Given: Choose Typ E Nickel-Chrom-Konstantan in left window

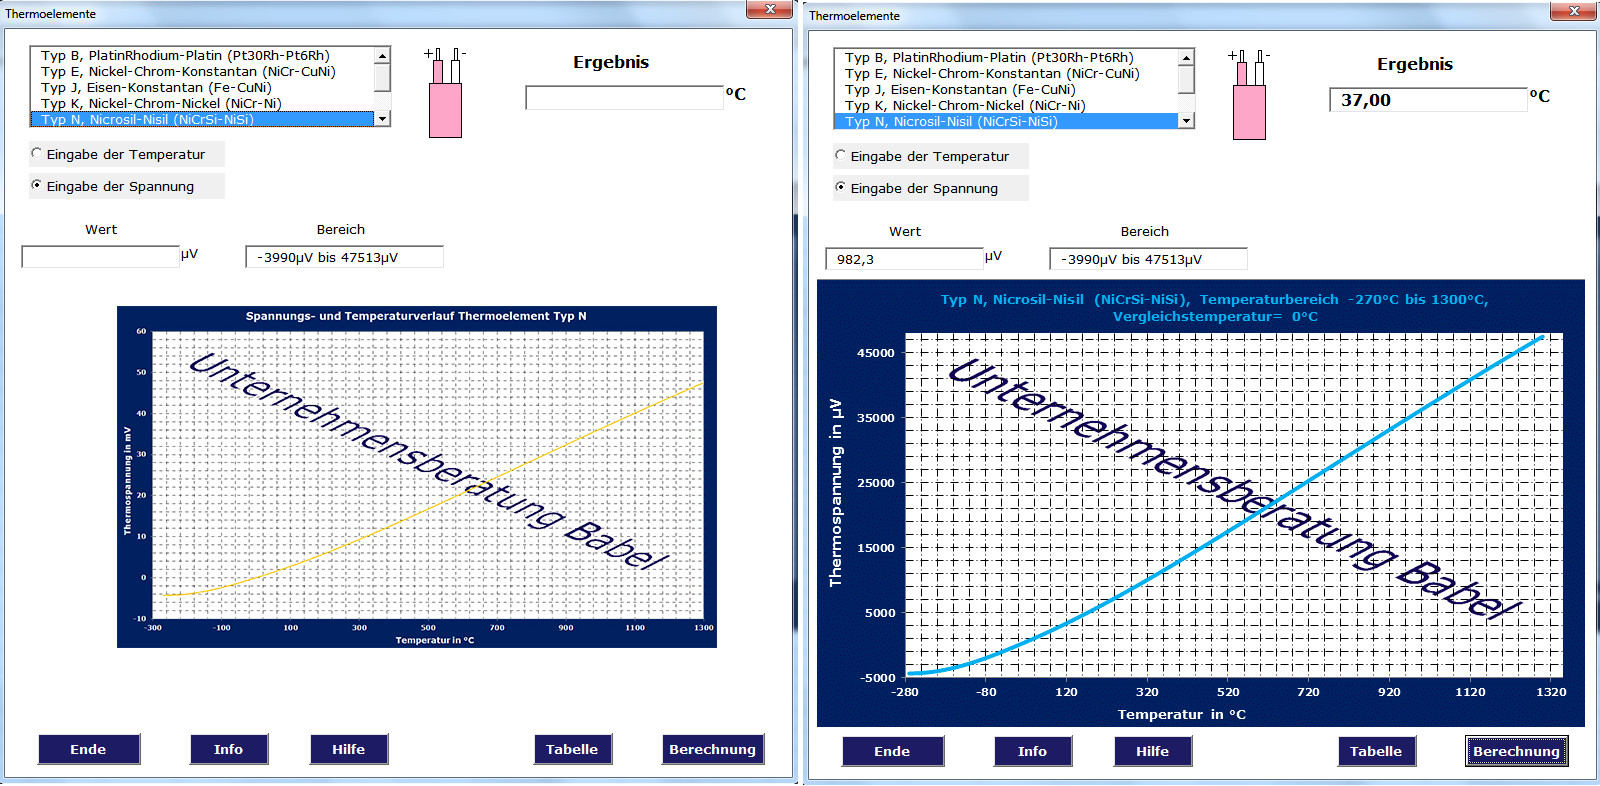Looking at the screenshot, I should pyautogui.click(x=202, y=71).
